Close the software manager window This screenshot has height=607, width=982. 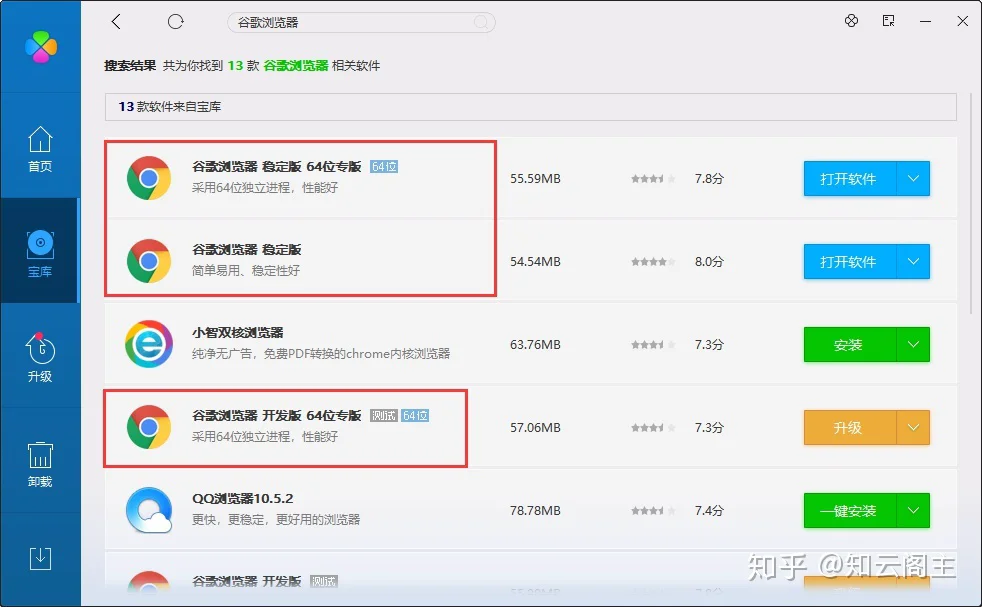point(963,21)
